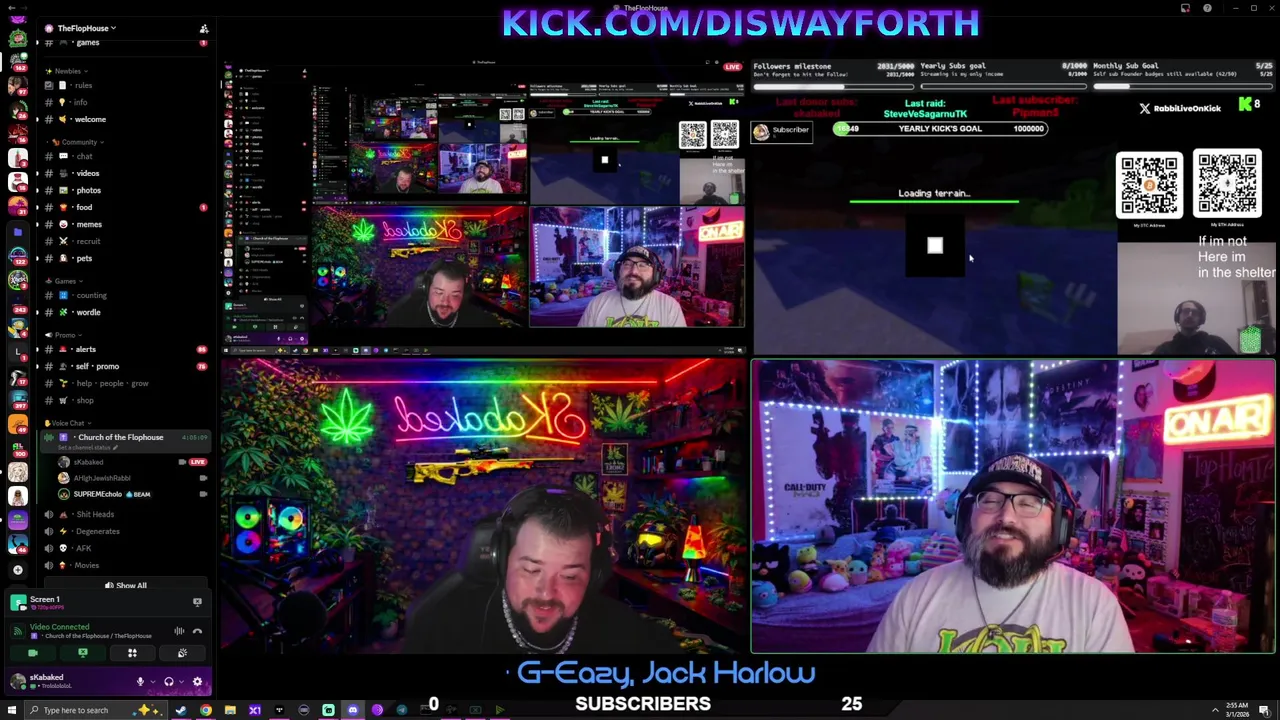Join the Movies voice channel
Screen dimensions: 1280x720
point(125,565)
